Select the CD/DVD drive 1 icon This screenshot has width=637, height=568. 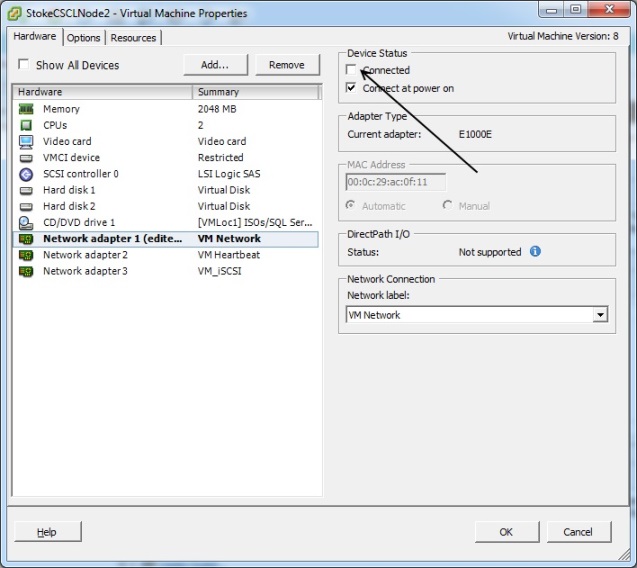(x=26, y=223)
